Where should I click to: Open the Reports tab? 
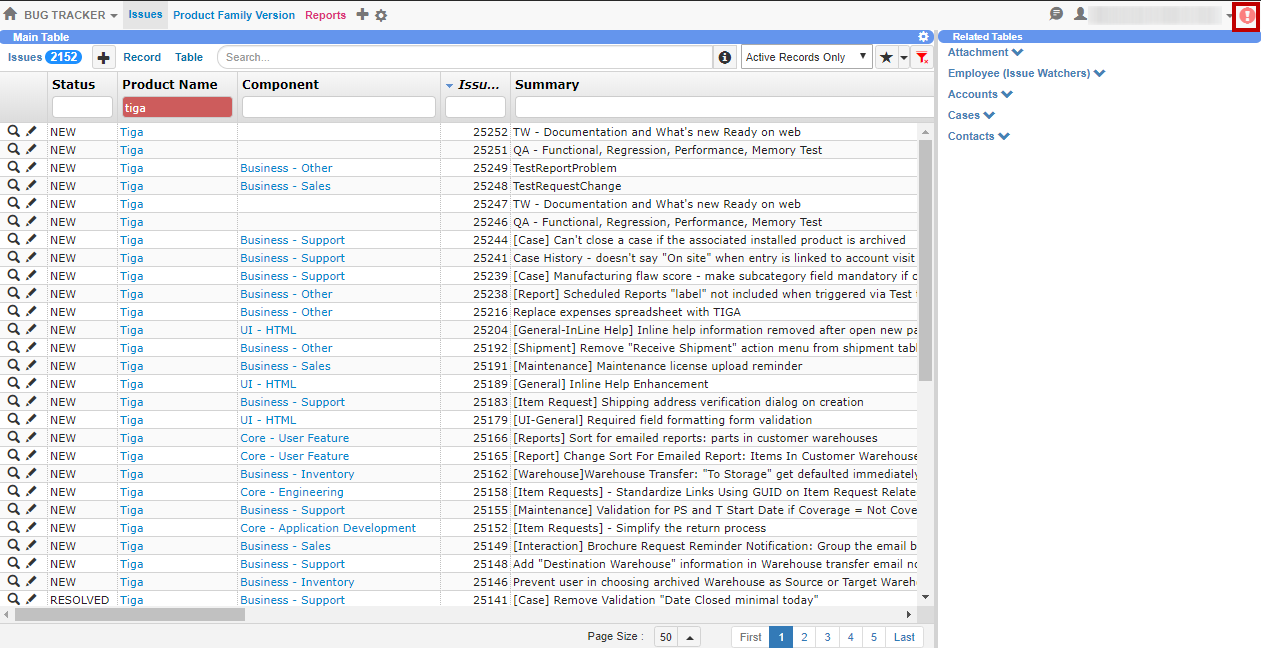pos(325,15)
